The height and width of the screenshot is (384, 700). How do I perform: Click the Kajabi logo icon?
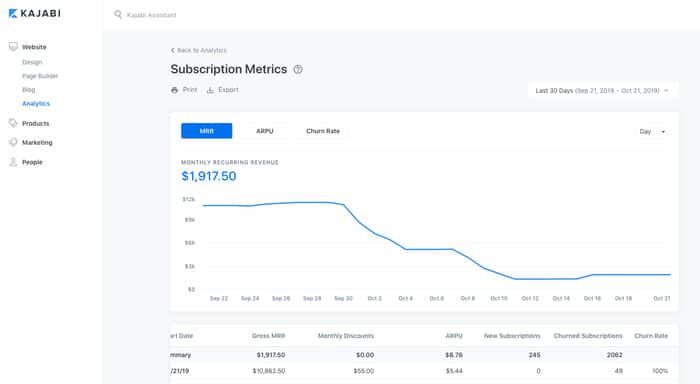click(x=13, y=13)
